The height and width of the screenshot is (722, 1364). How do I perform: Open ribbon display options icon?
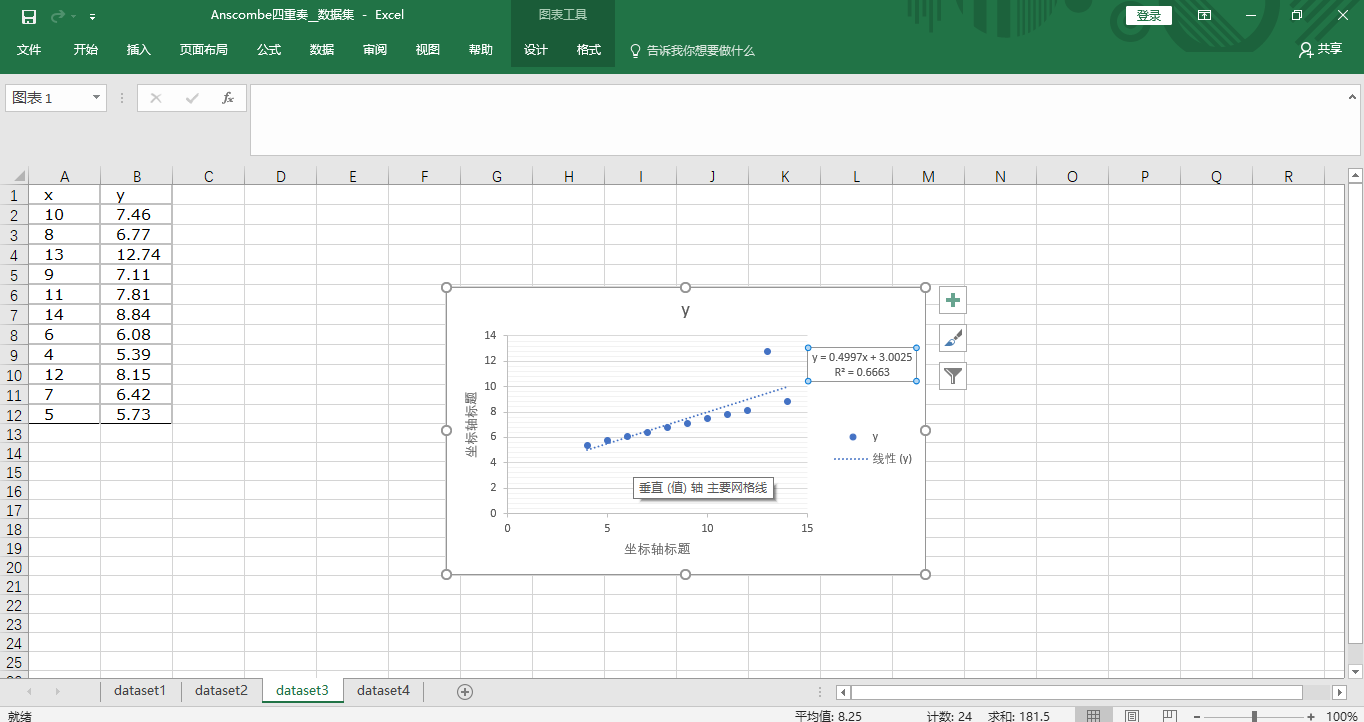[x=1205, y=16]
